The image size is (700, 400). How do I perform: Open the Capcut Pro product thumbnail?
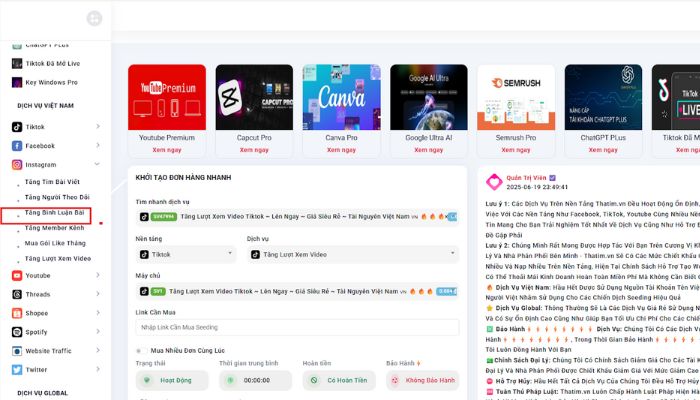click(x=254, y=97)
